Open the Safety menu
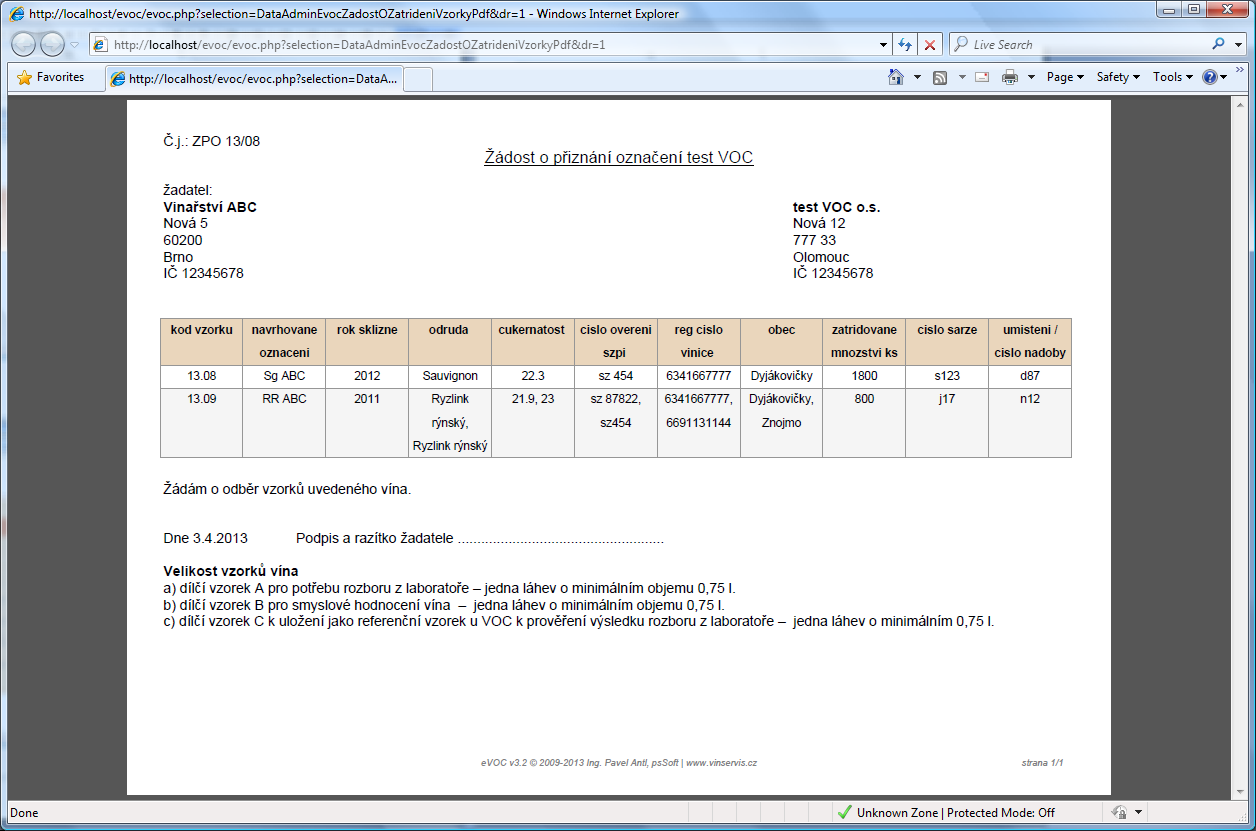Viewport: 1256px width, 831px height. (x=1118, y=77)
